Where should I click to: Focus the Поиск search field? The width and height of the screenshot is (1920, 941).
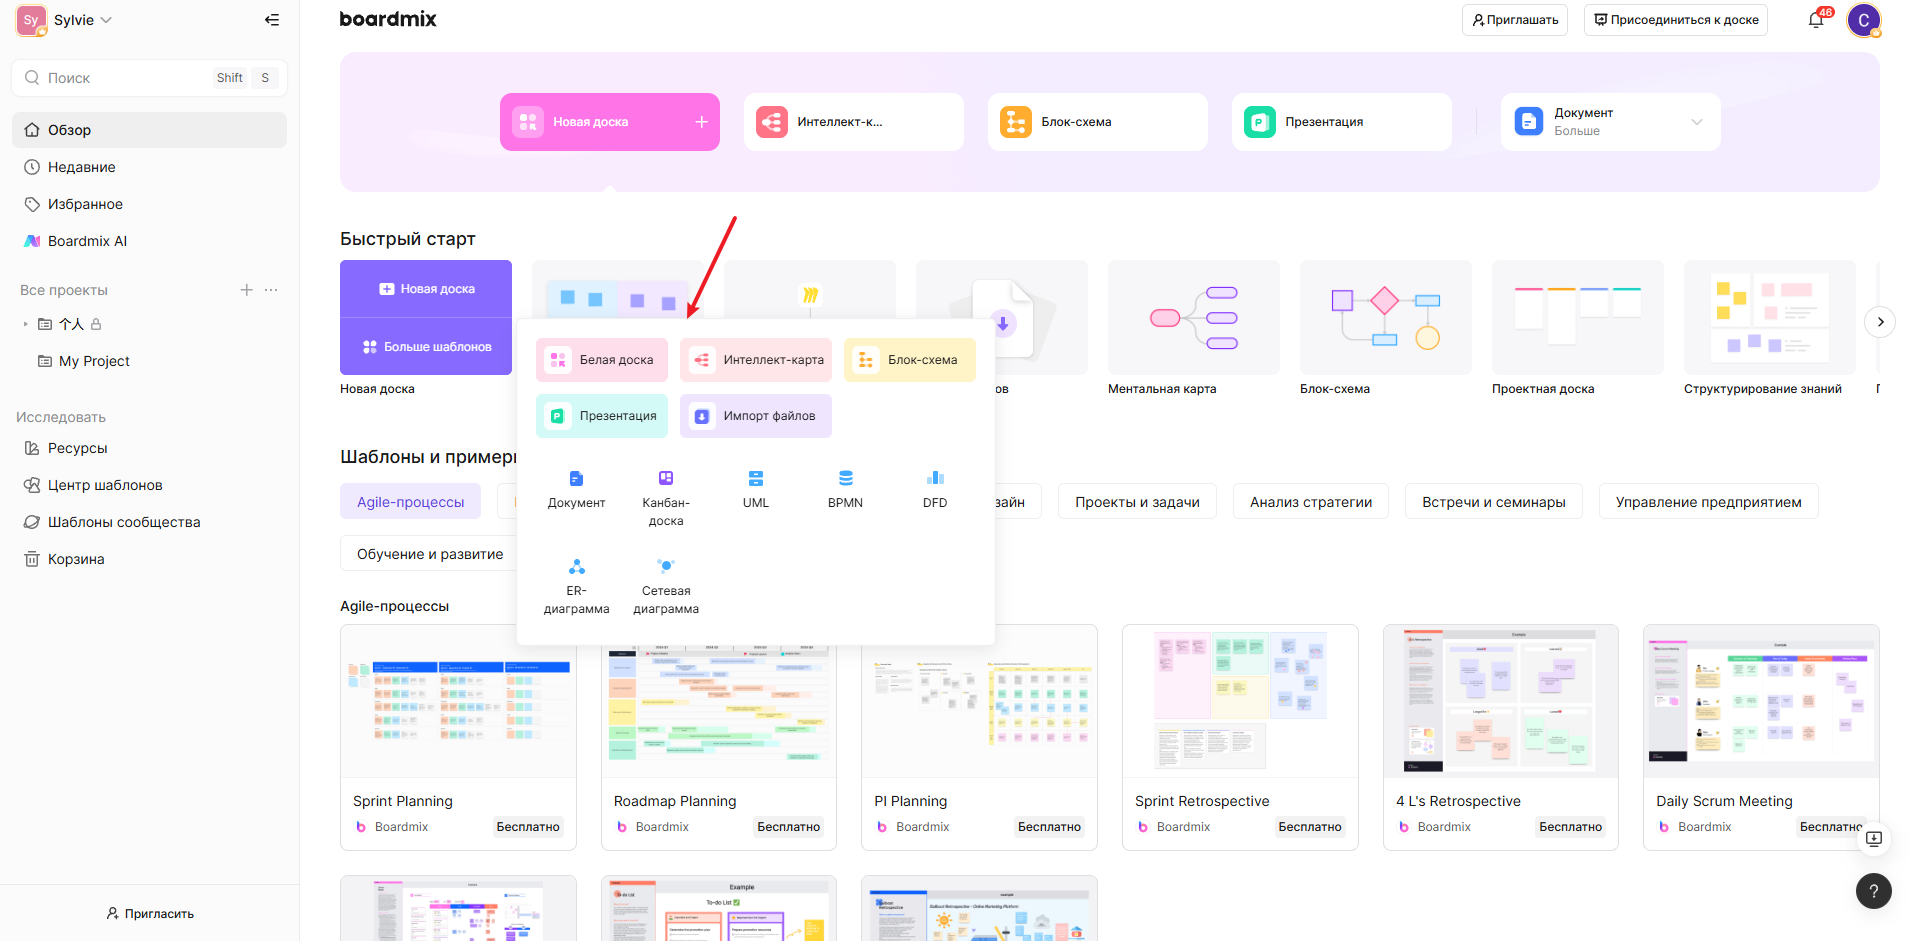(149, 78)
